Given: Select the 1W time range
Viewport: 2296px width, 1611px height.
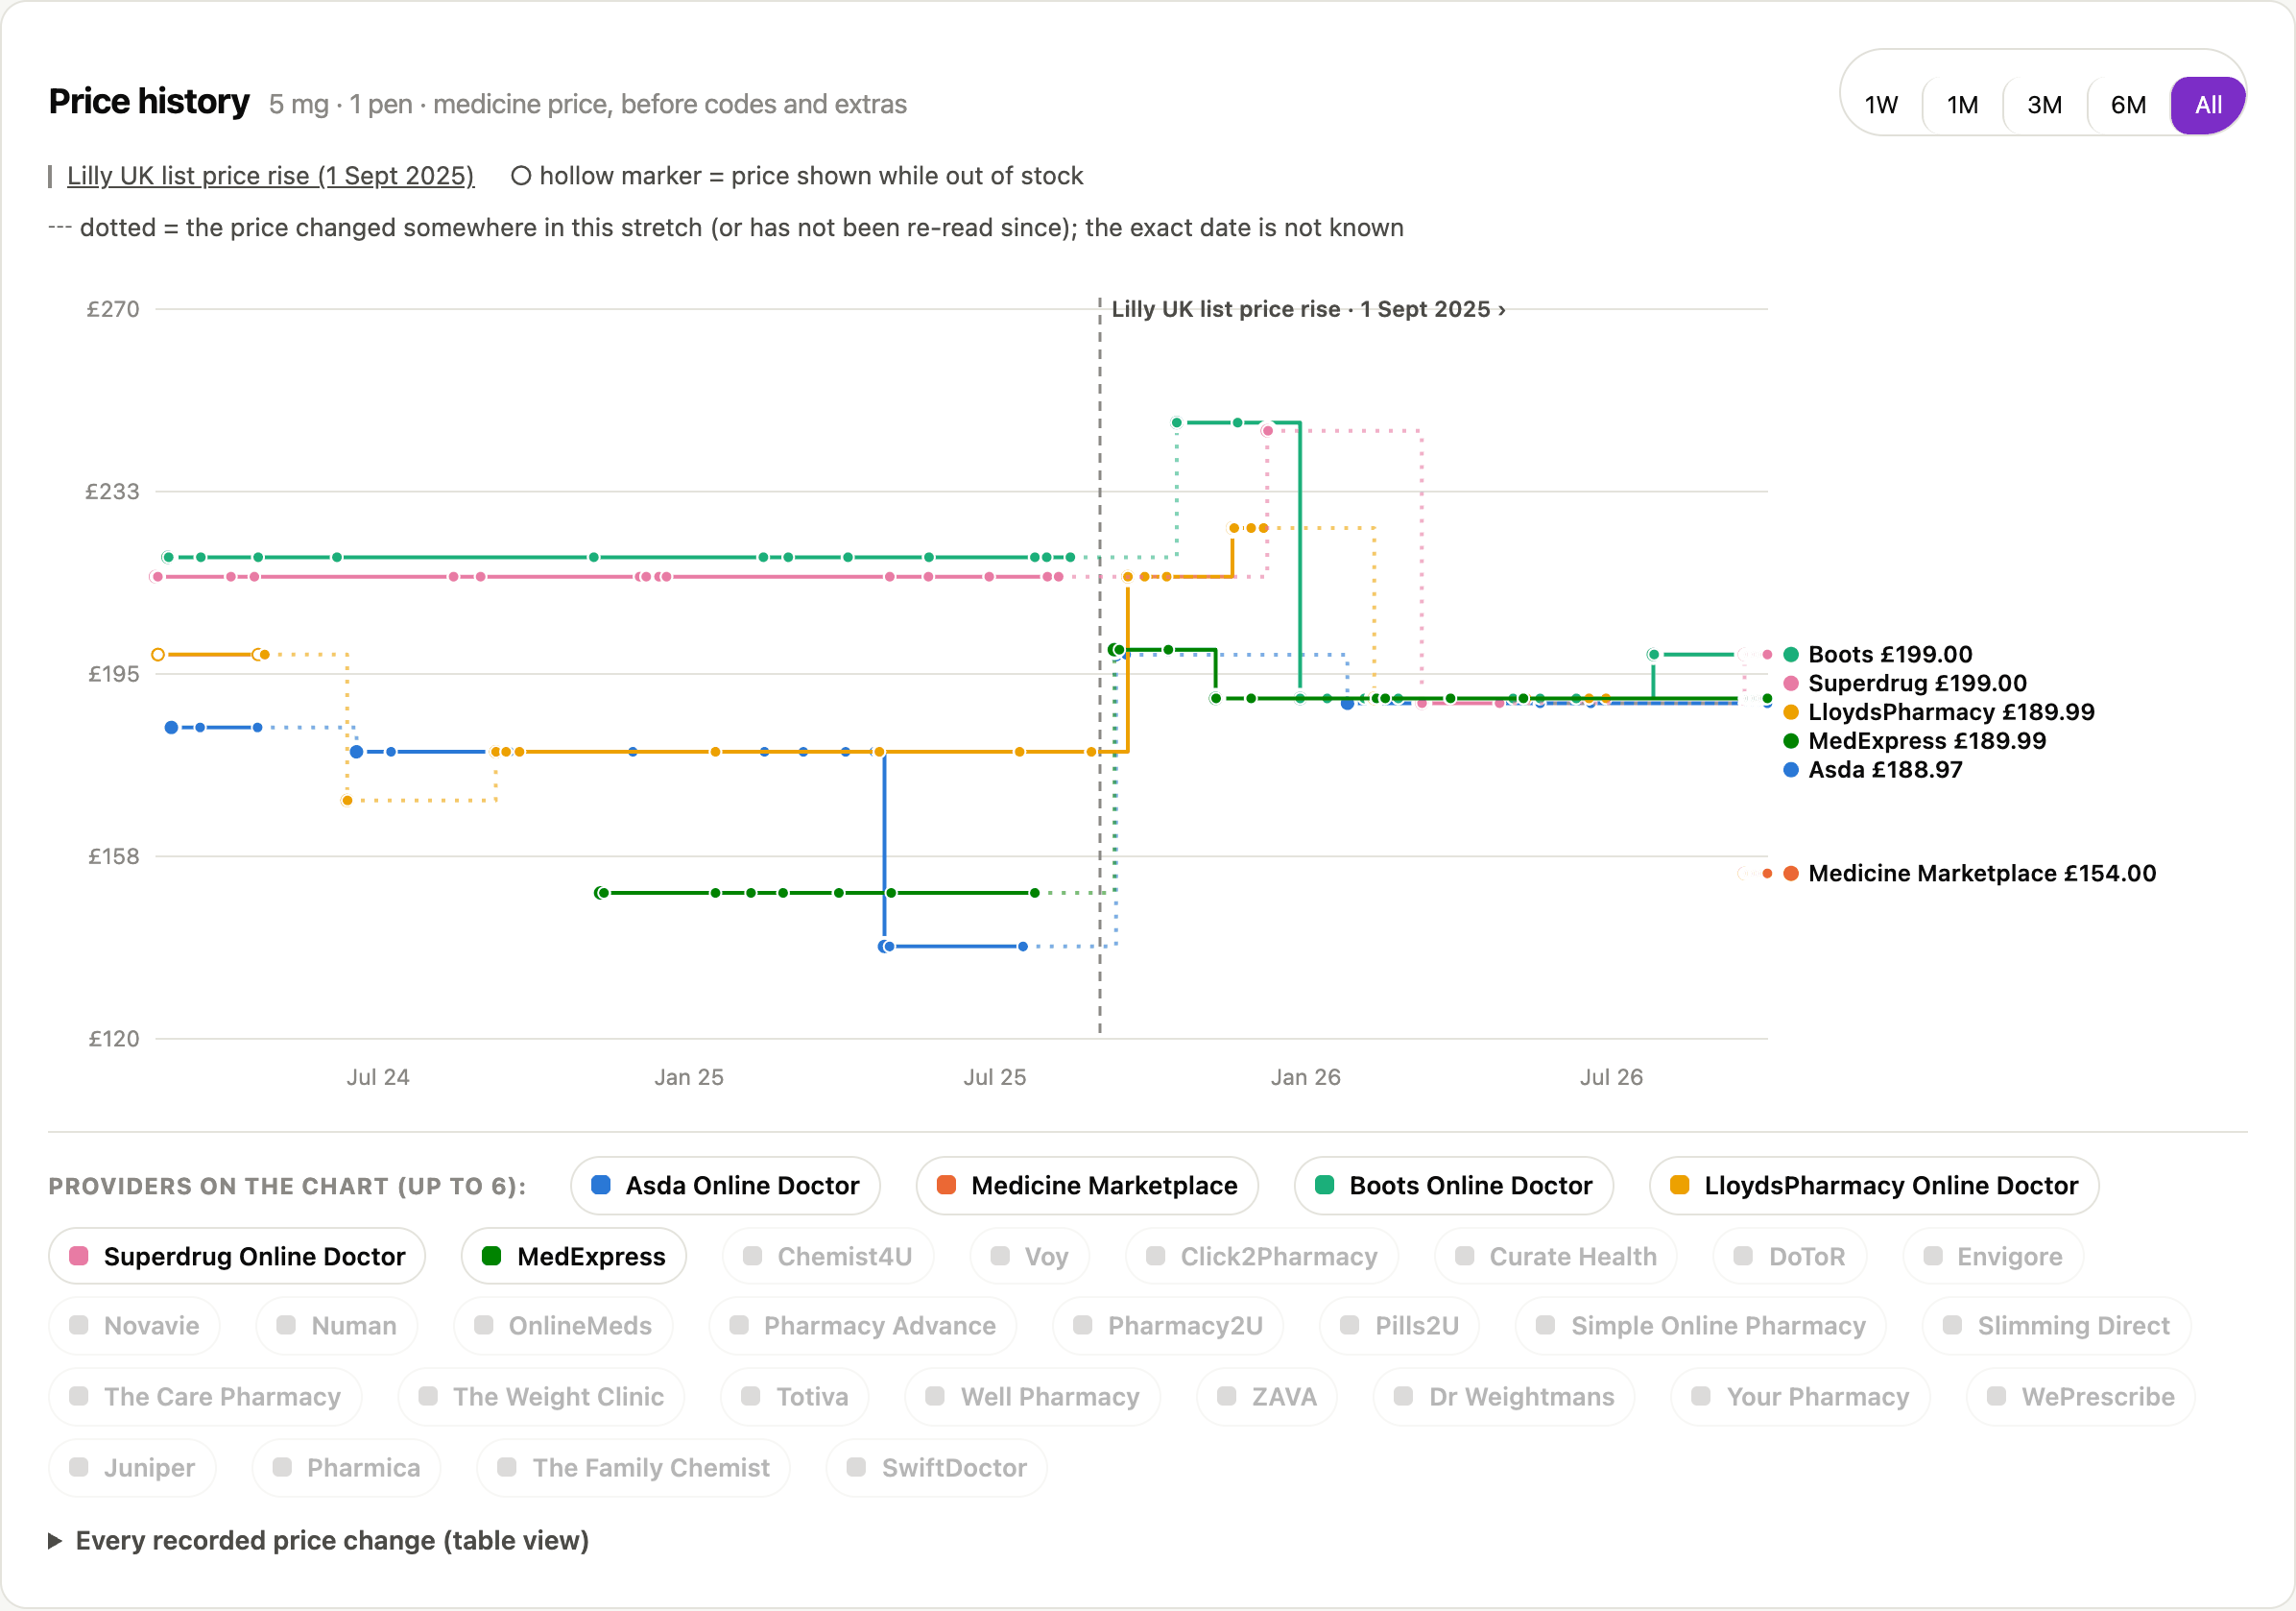Looking at the screenshot, I should coord(1880,105).
